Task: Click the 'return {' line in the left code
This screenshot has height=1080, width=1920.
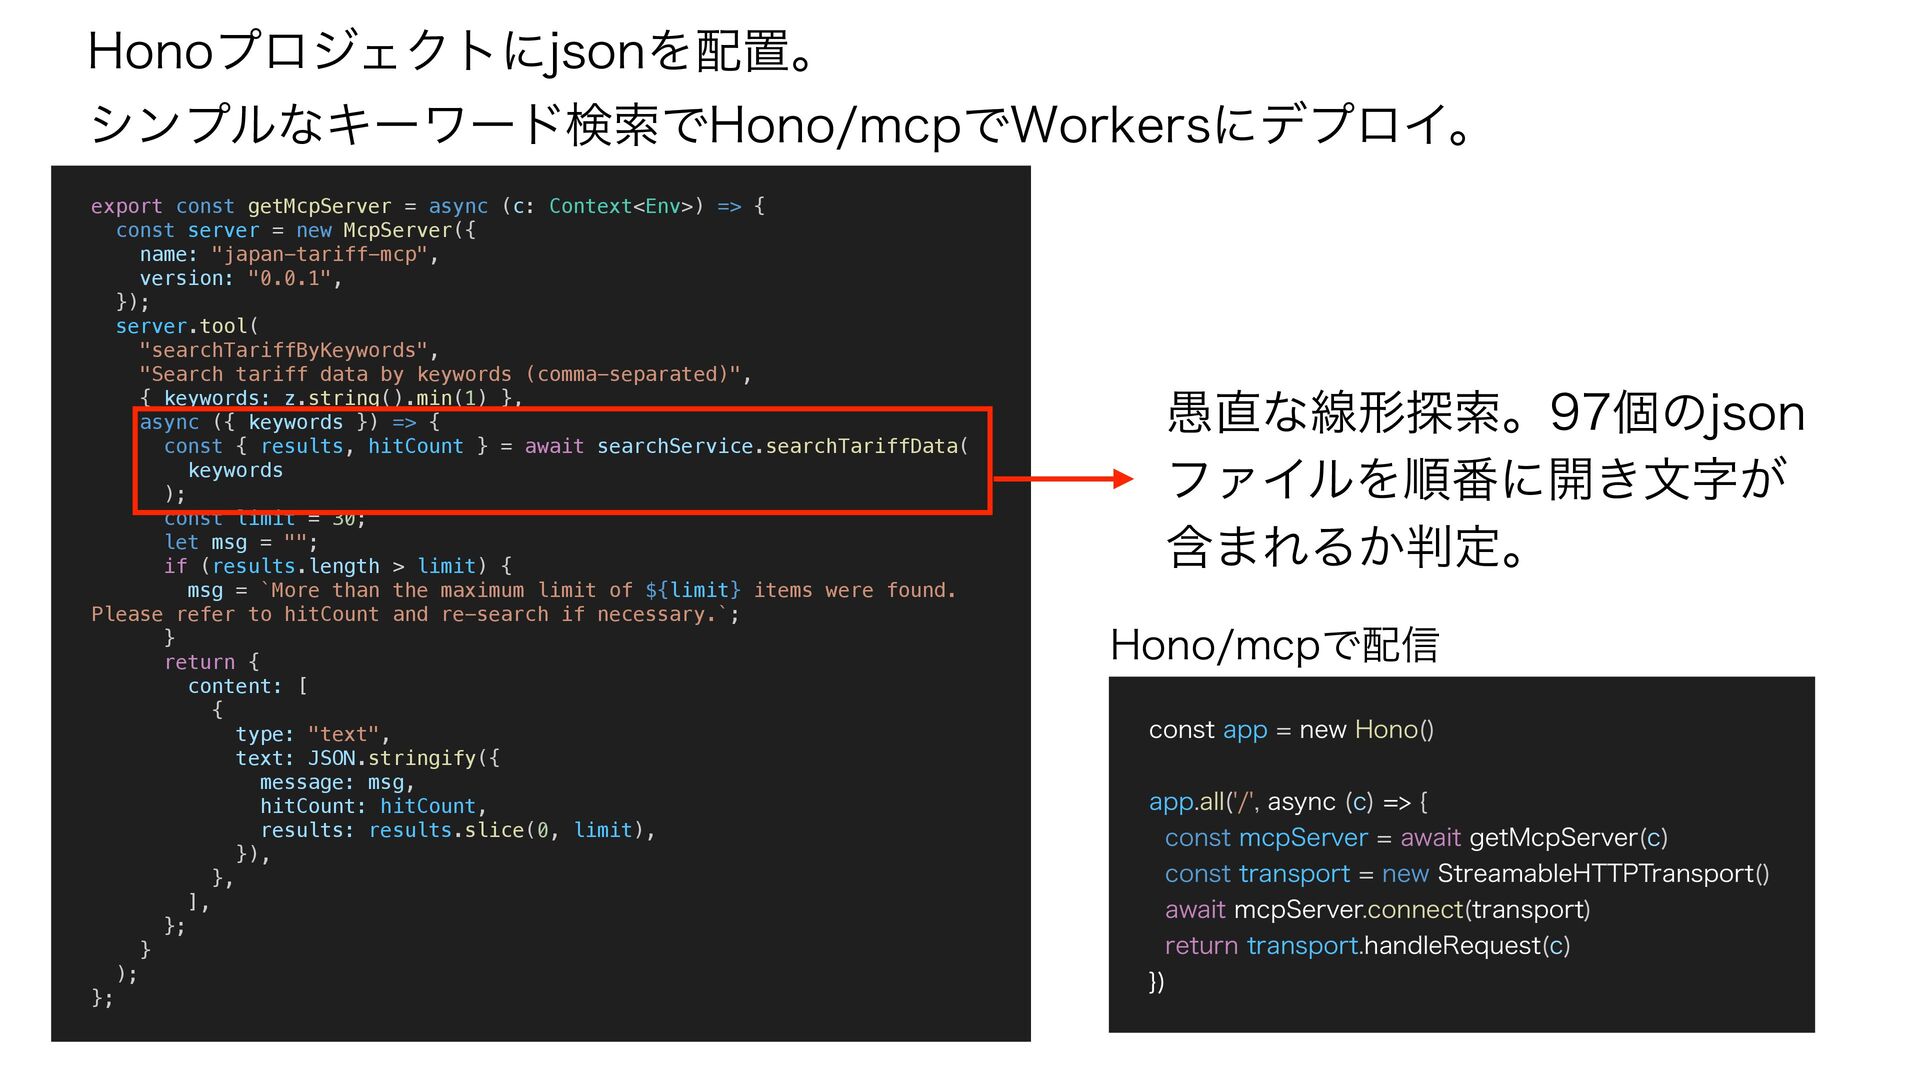Action: tap(212, 662)
